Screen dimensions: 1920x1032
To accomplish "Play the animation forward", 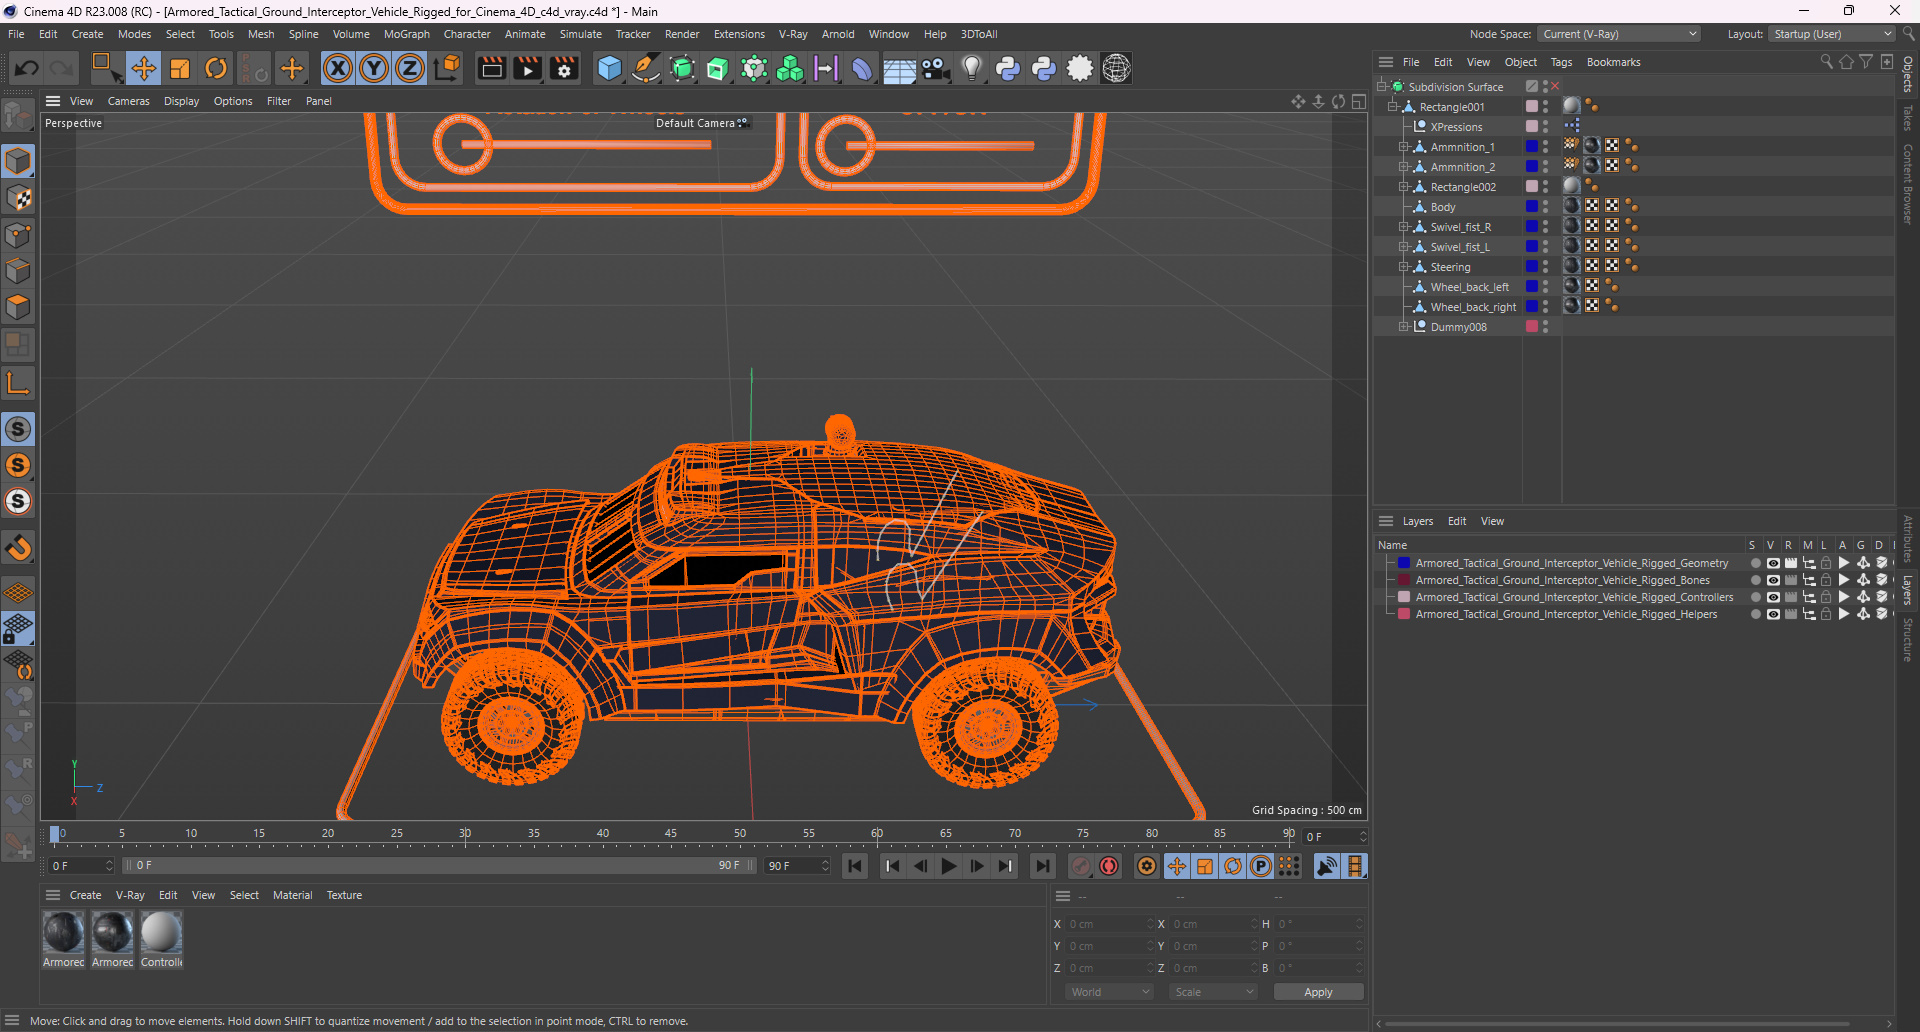I will click(x=949, y=866).
